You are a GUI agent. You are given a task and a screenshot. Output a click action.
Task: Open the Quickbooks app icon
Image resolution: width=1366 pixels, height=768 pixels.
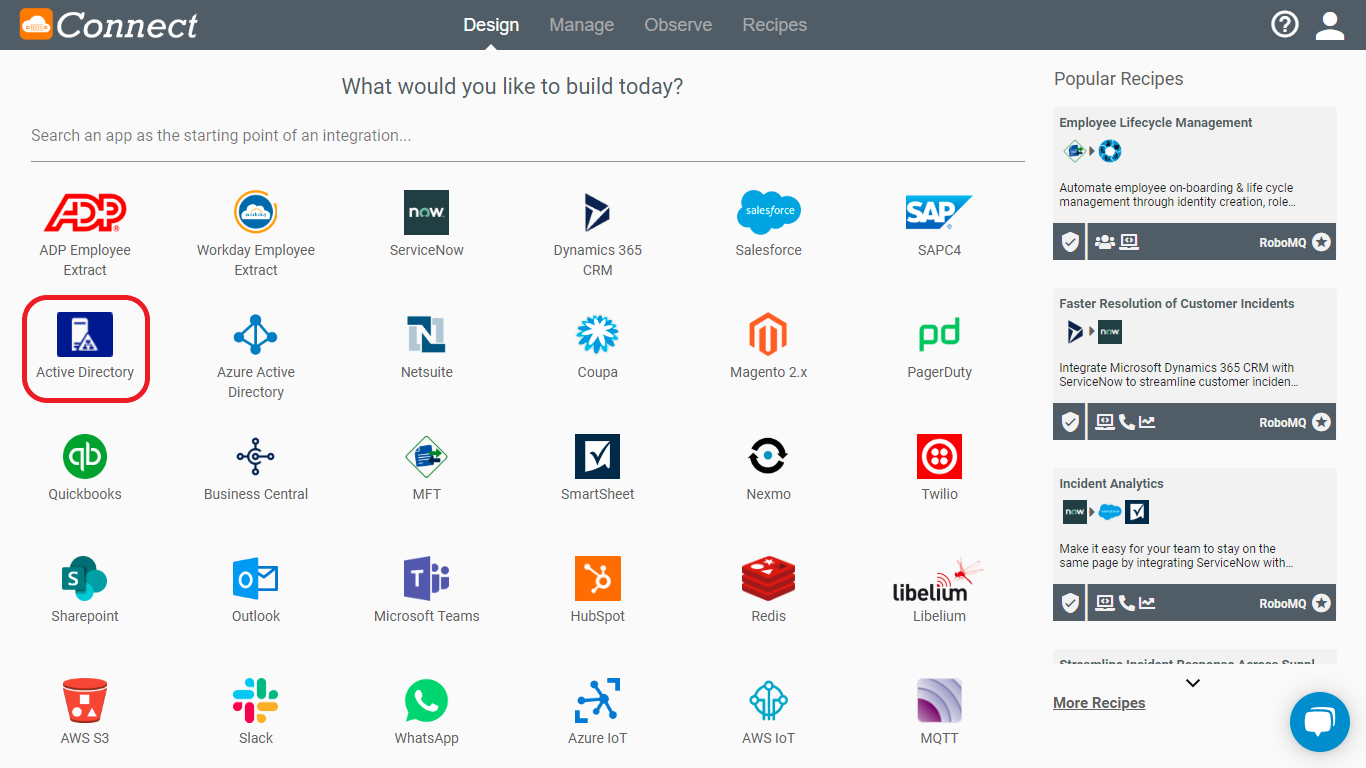coord(85,456)
